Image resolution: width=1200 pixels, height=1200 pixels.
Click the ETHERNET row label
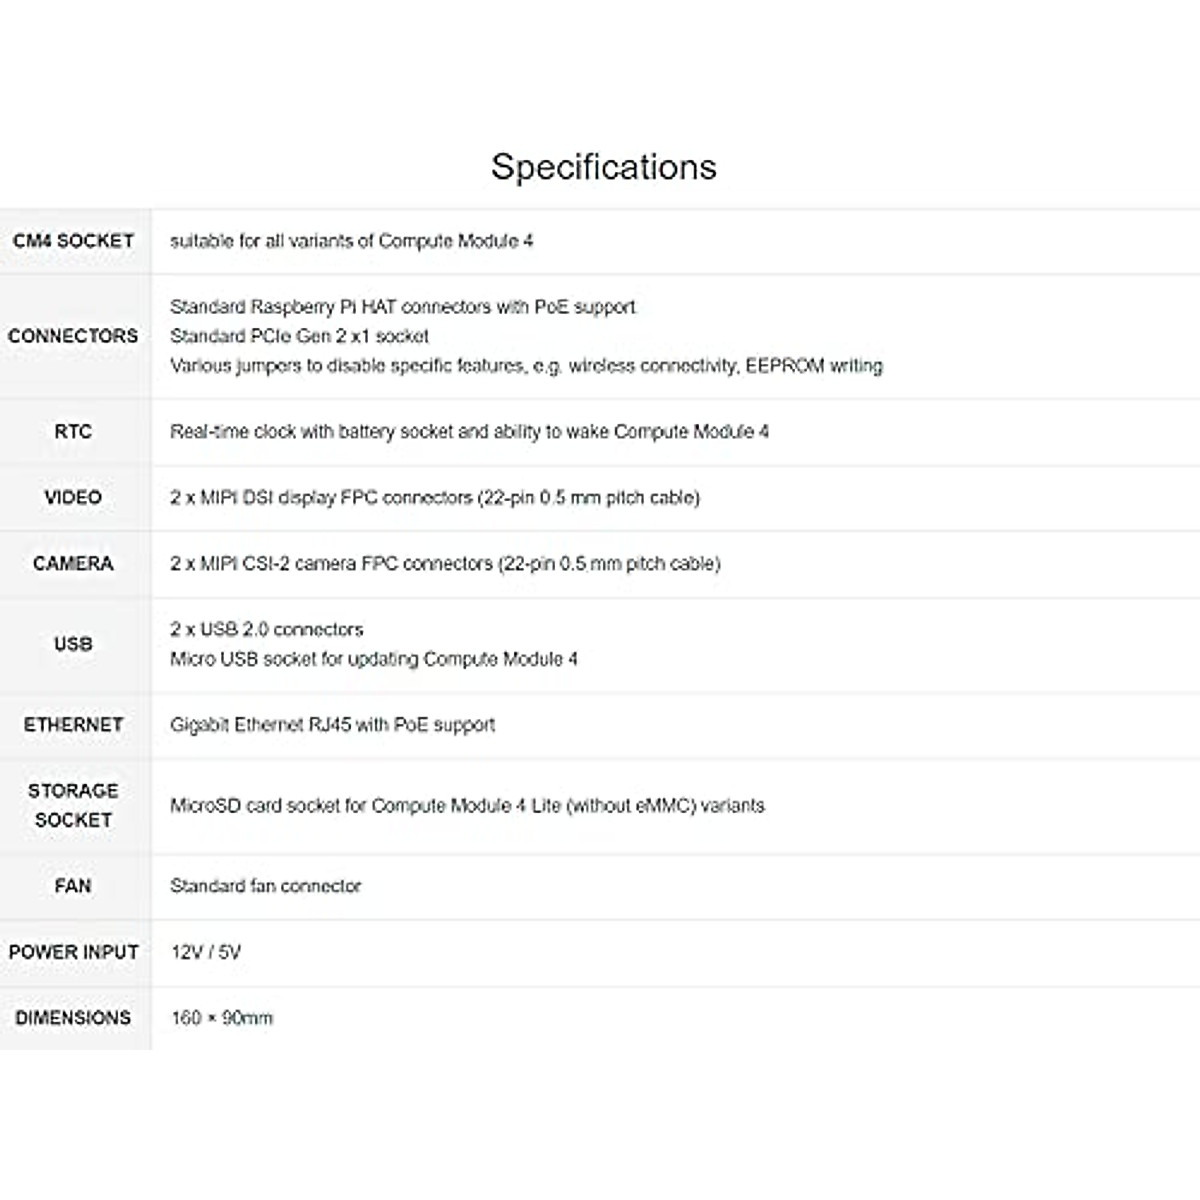coord(73,725)
